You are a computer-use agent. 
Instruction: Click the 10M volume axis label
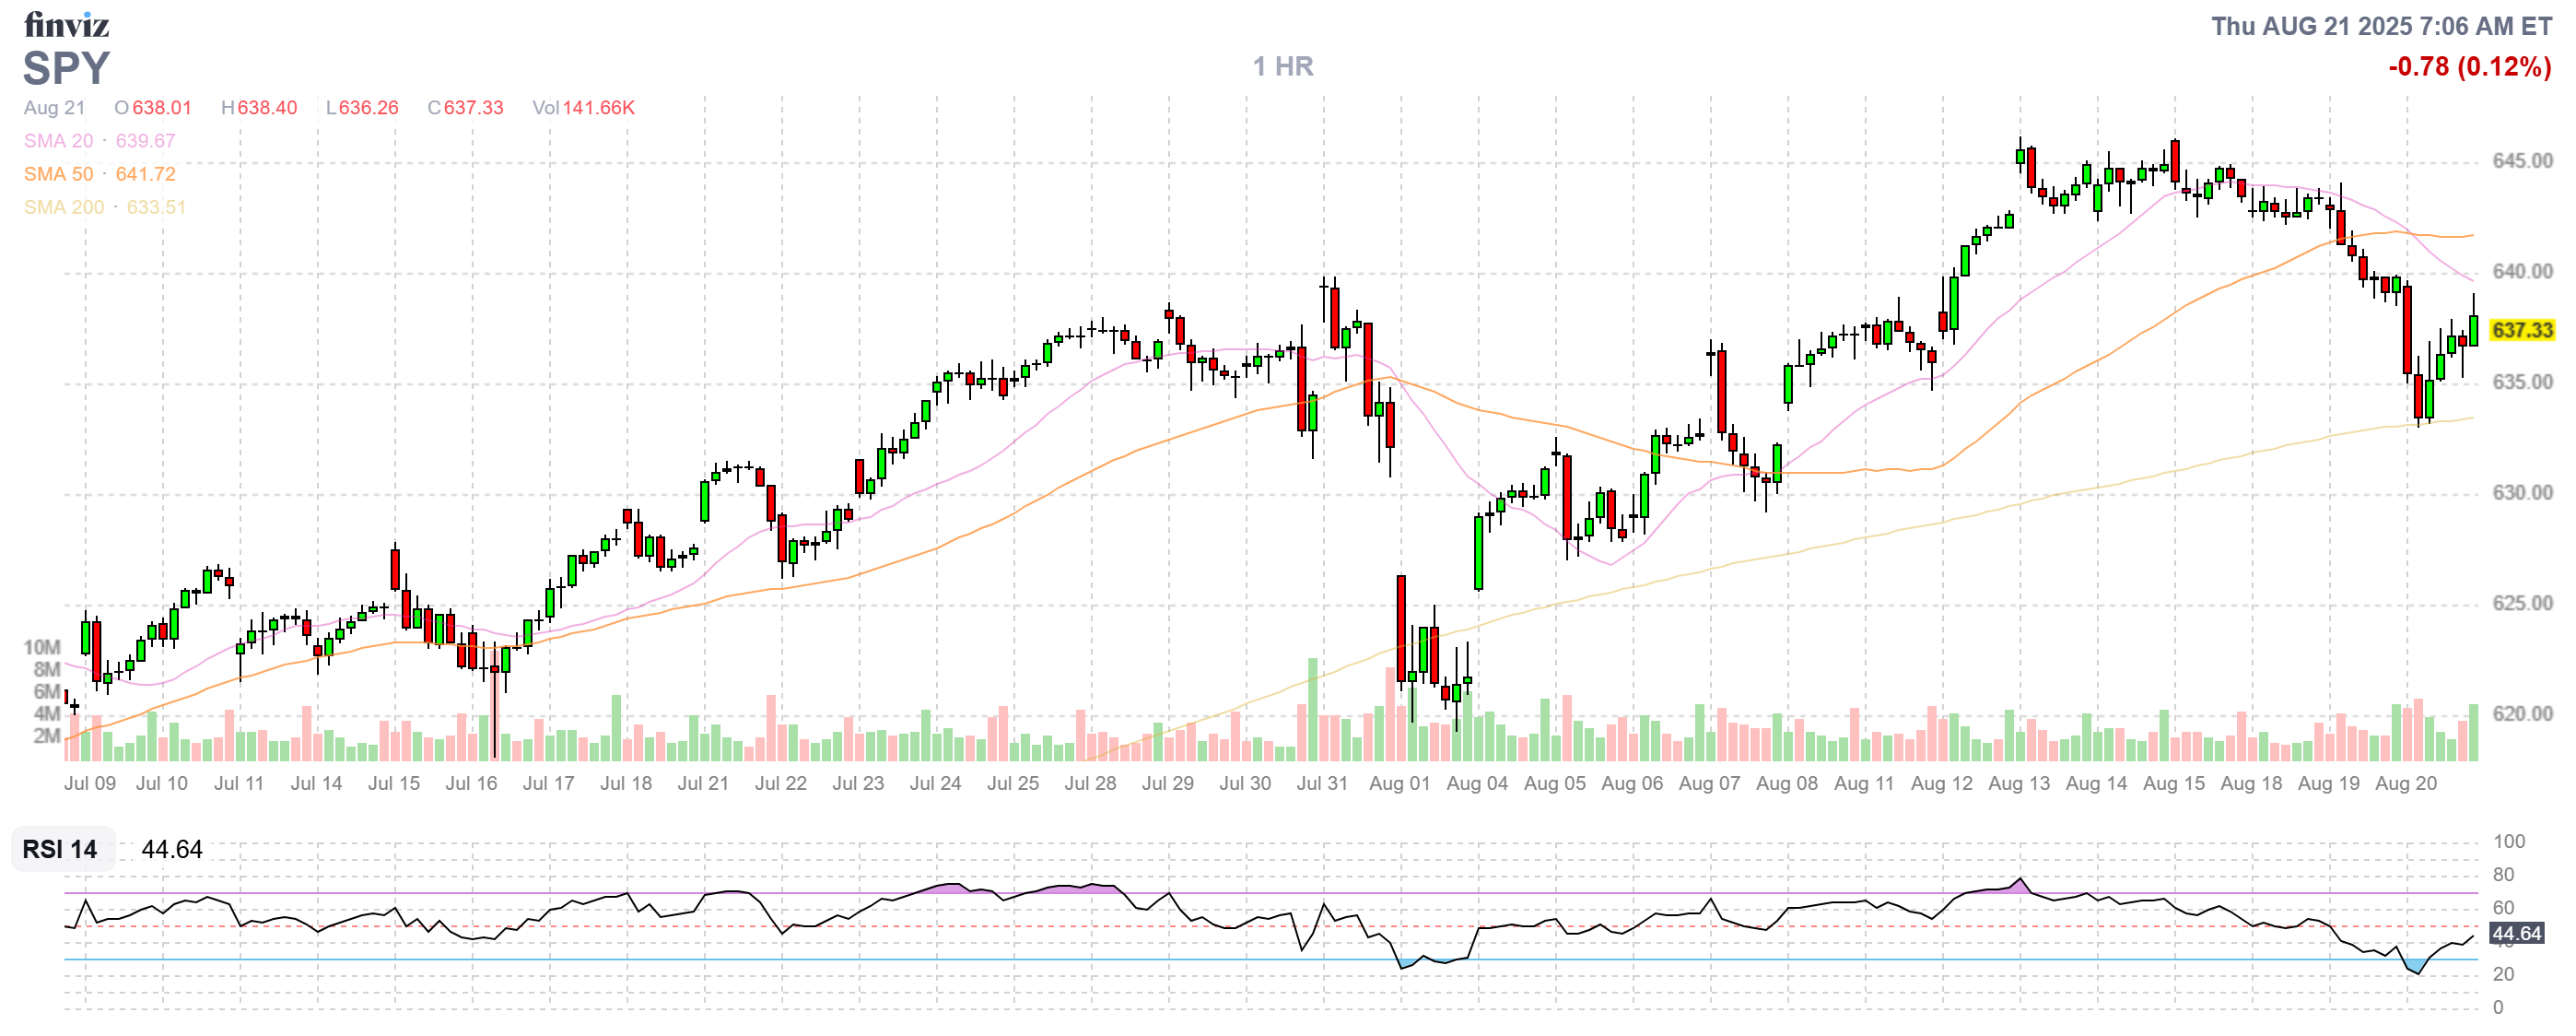click(42, 647)
